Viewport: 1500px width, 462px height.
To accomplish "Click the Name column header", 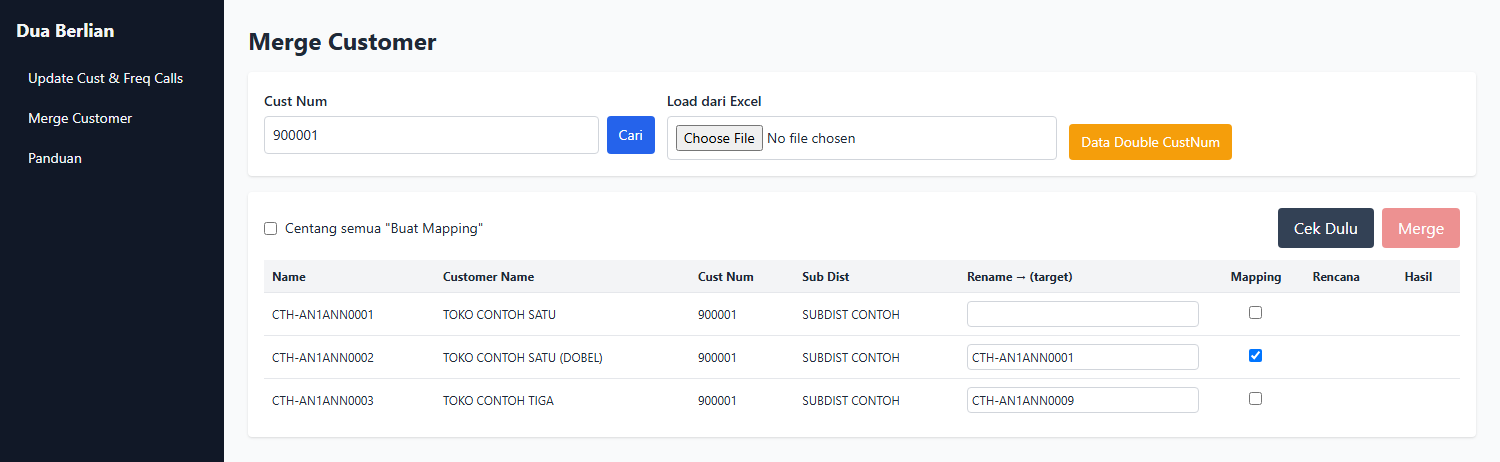I will (x=289, y=277).
